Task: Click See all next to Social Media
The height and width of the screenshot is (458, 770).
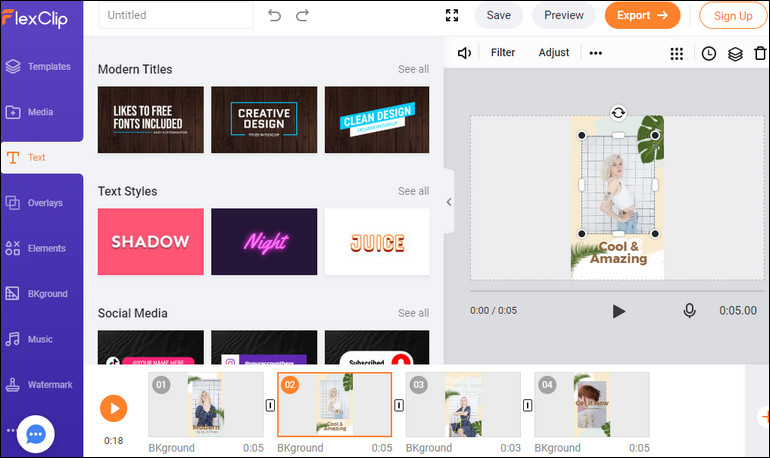Action: 413,313
